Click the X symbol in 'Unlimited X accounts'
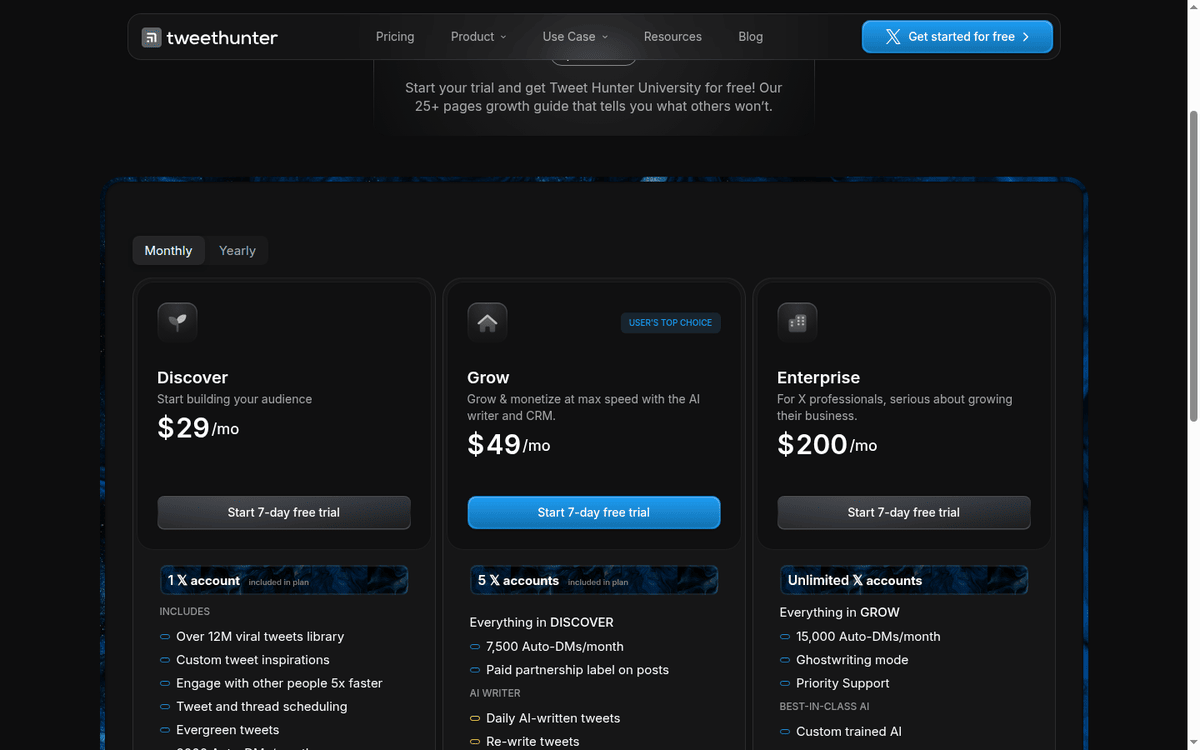The width and height of the screenshot is (1200, 750). (858, 581)
